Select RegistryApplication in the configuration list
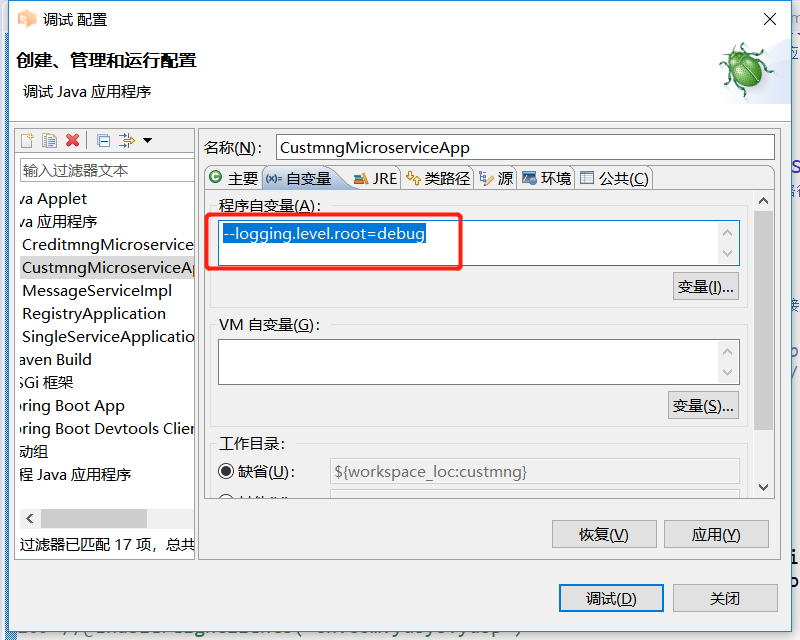800x640 pixels. [x=95, y=313]
